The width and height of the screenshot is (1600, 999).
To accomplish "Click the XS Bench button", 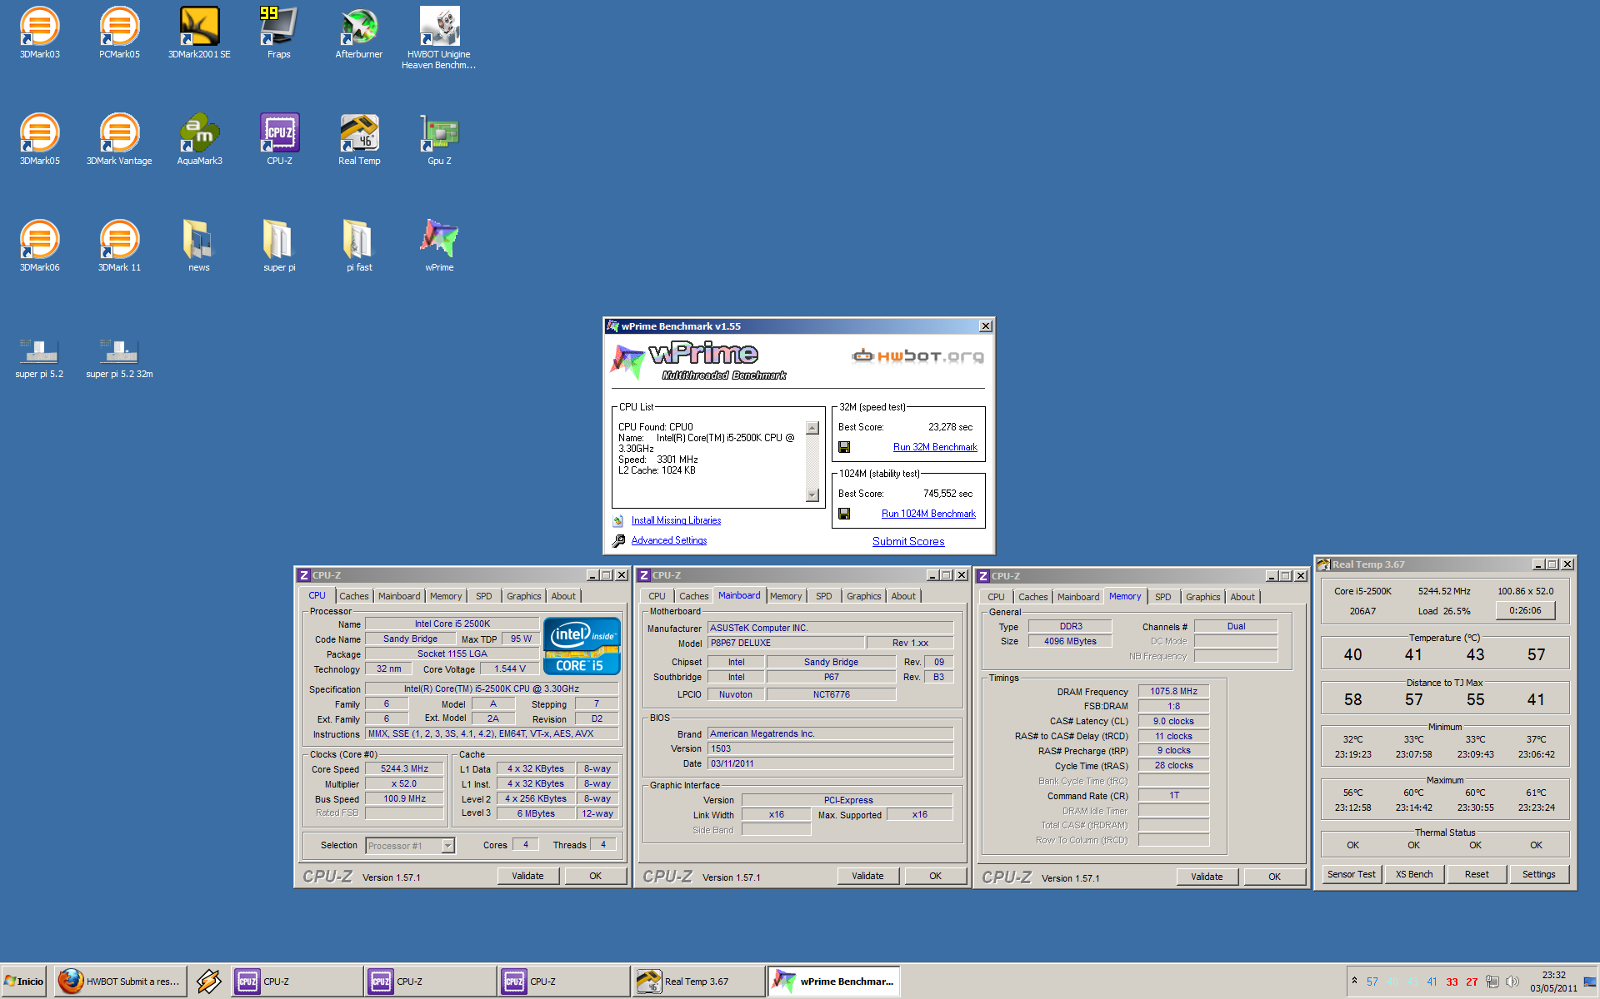I will pyautogui.click(x=1414, y=874).
